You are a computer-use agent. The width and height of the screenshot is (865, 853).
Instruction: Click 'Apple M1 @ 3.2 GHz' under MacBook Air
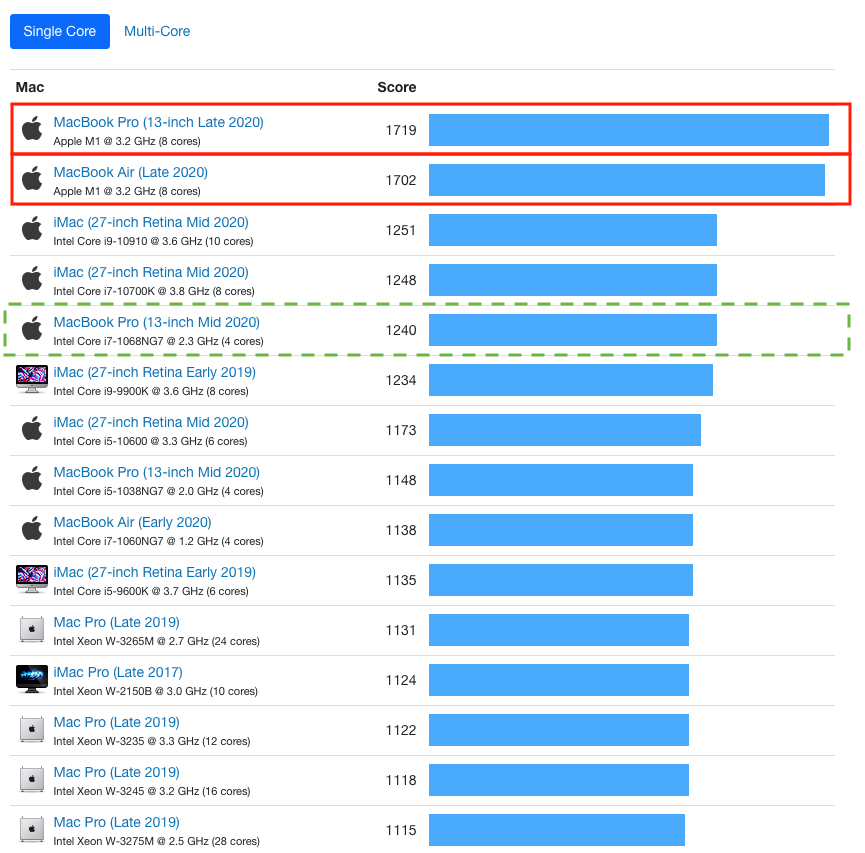click(104, 191)
